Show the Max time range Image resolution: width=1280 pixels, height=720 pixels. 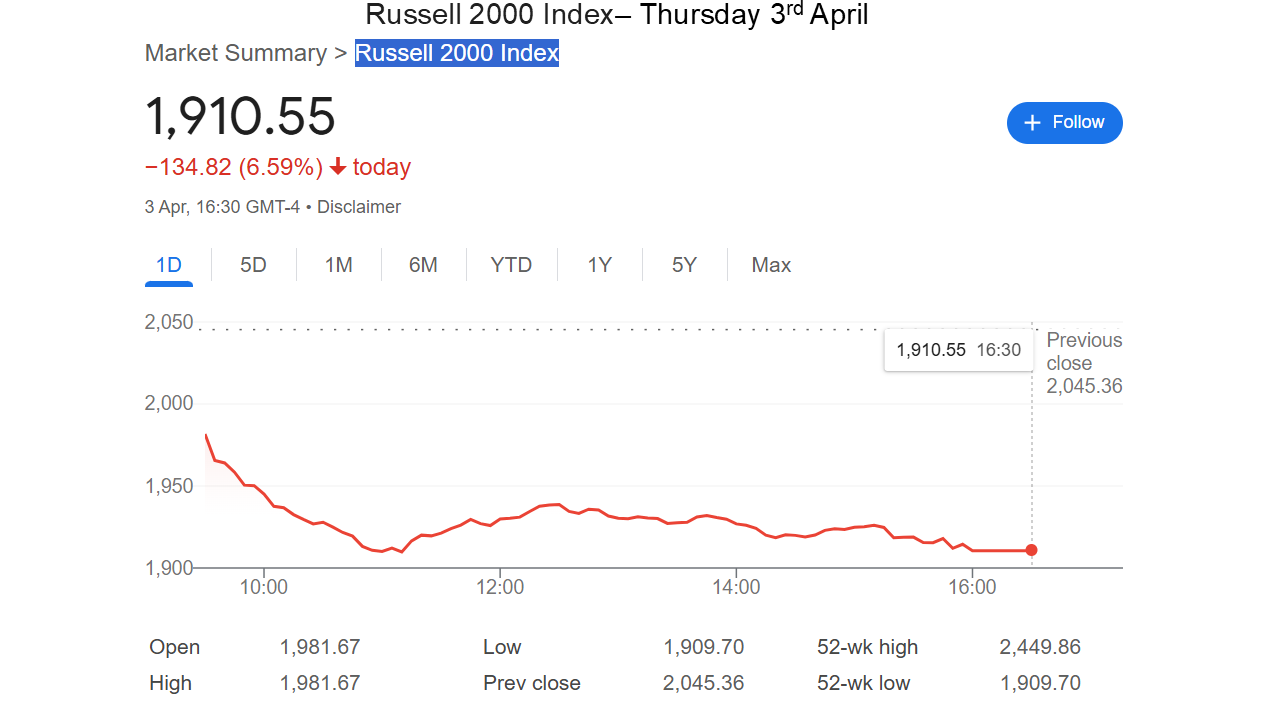pos(771,265)
